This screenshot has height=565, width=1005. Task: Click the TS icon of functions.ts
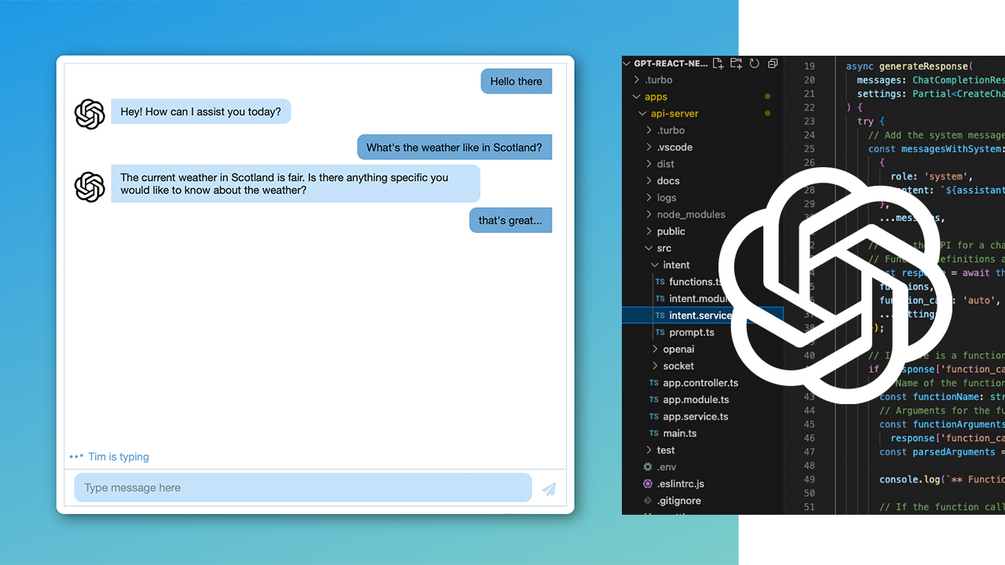[x=660, y=282]
